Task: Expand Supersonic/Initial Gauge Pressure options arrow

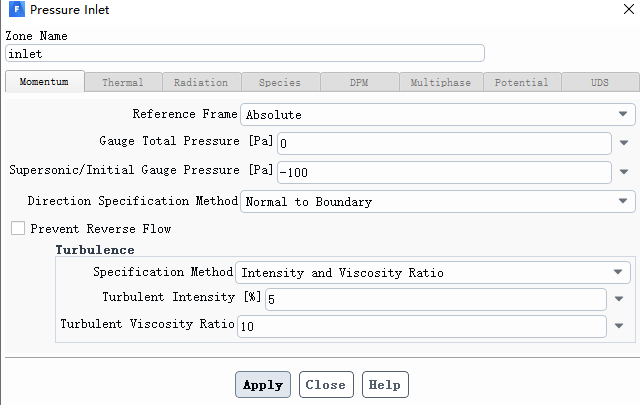Action: click(624, 172)
